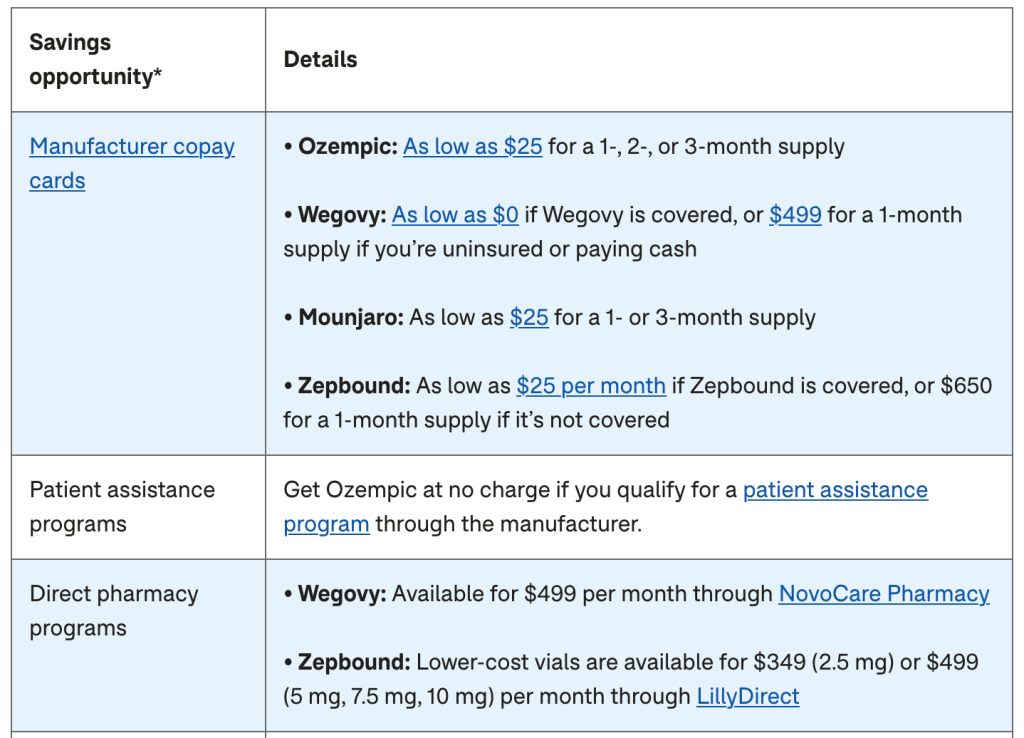
Task: Open the NovoCare Pharmacy link
Action: [x=884, y=594]
